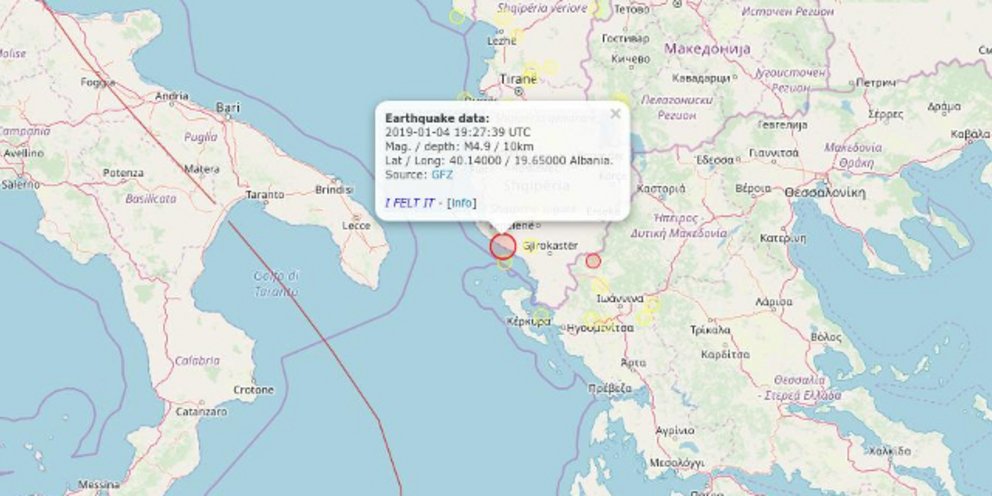This screenshot has width=992, height=496.
Task: Click the Θεσσαλονίκη city label
Action: click(x=824, y=193)
